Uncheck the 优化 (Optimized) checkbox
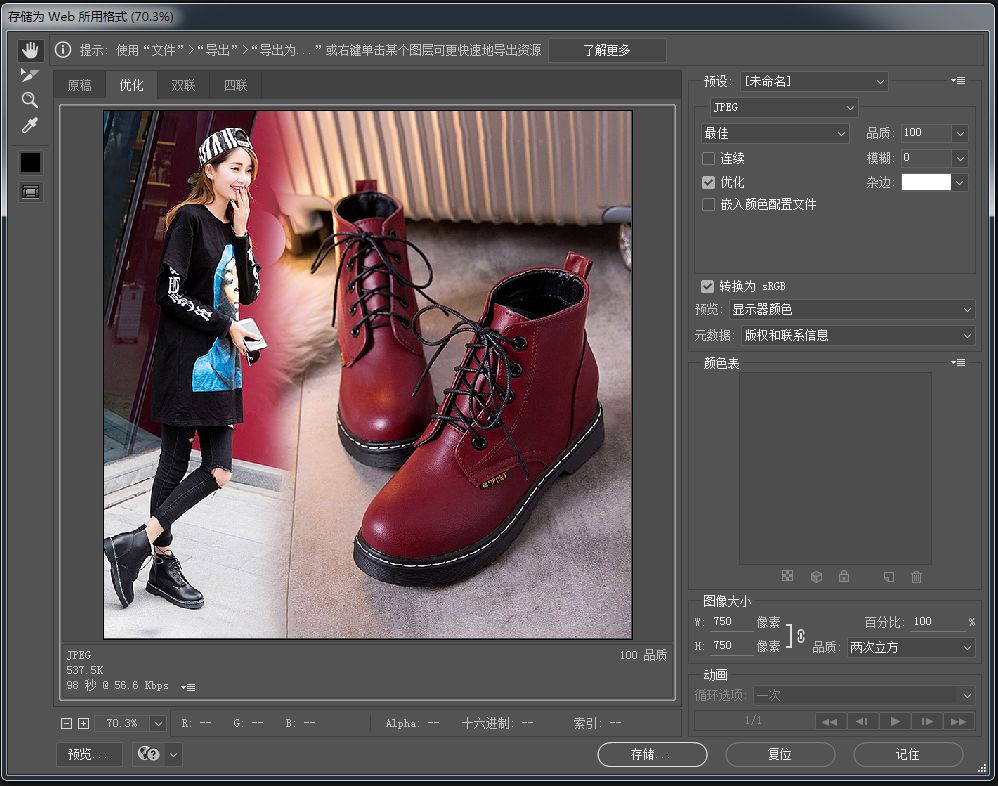The width and height of the screenshot is (998, 786). (708, 182)
